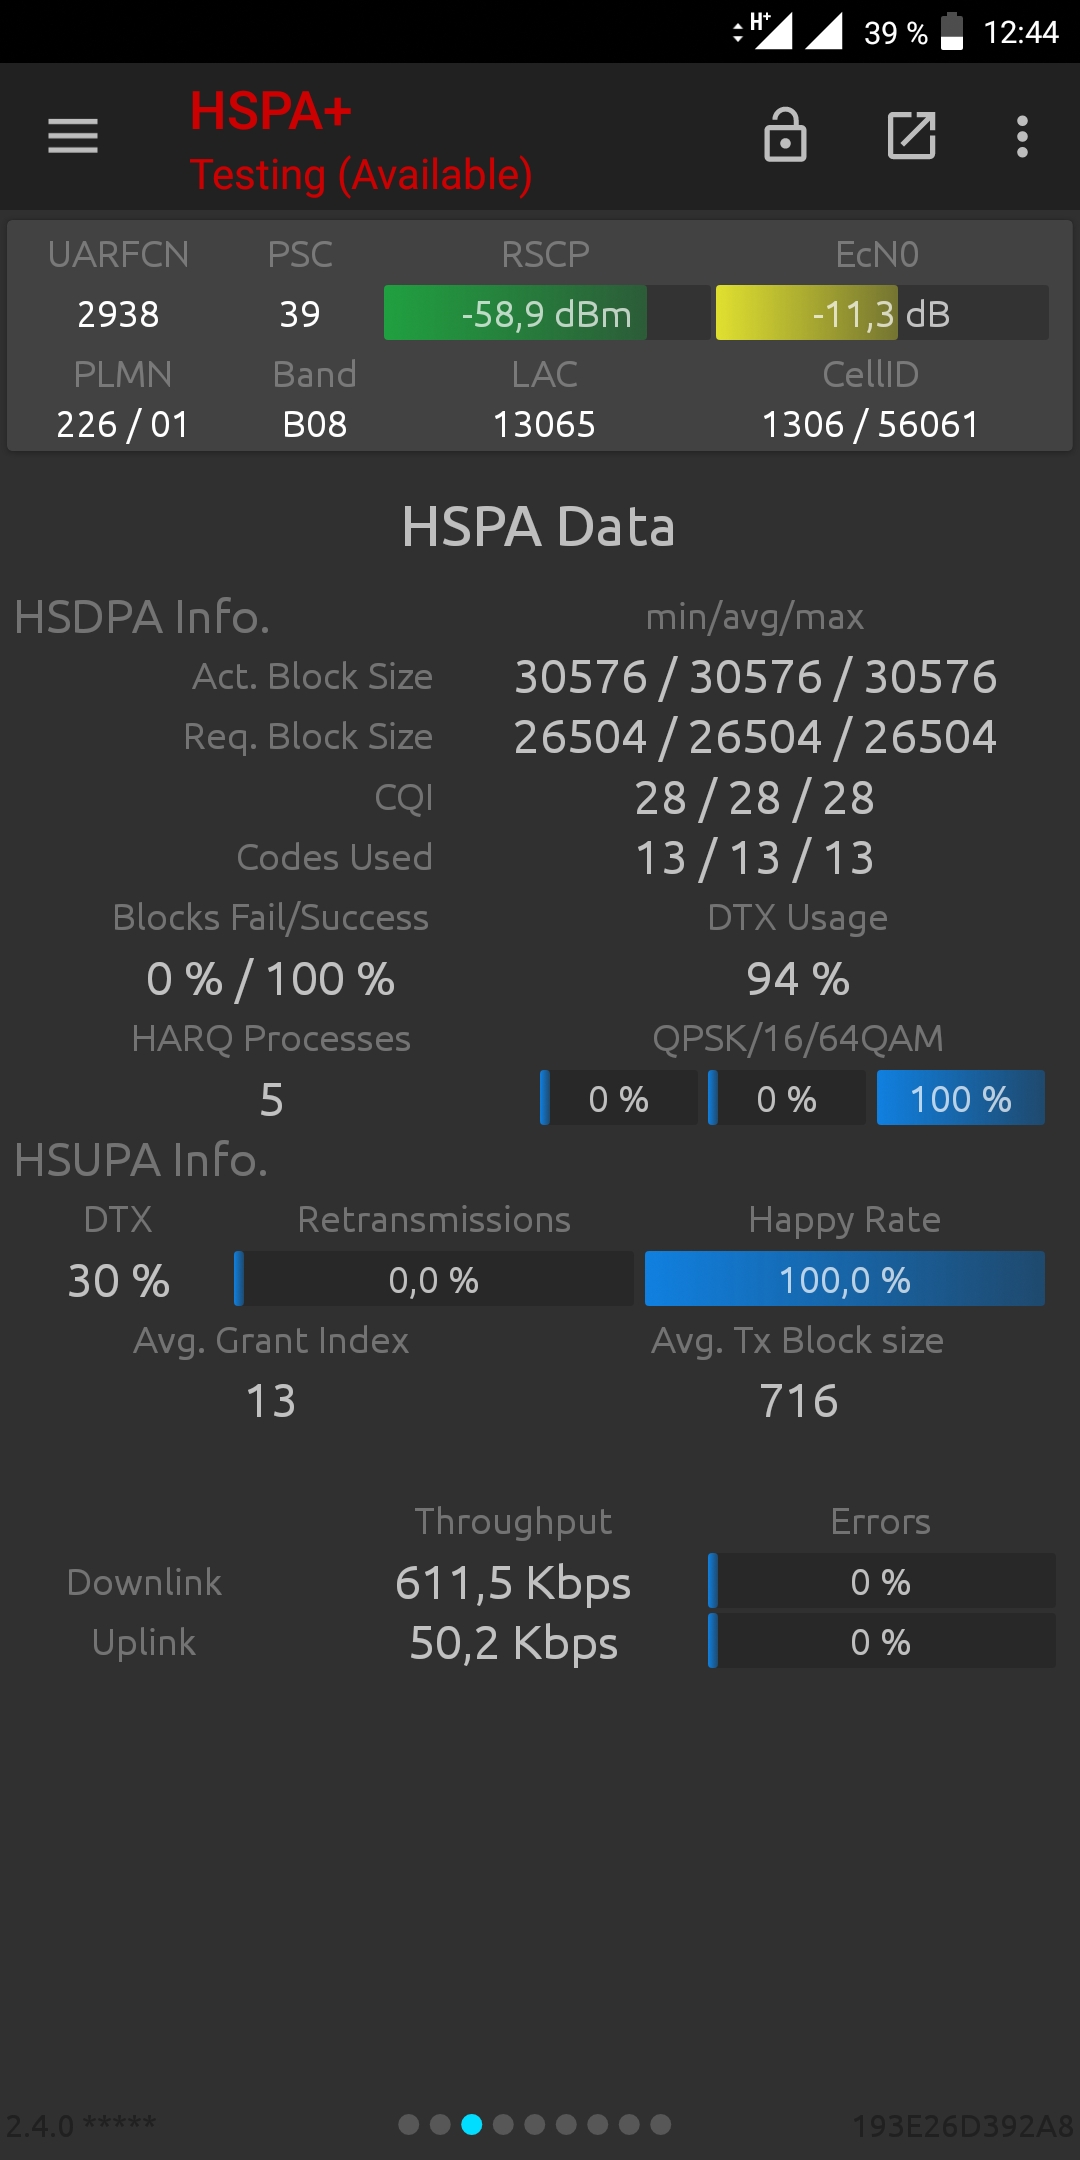Tap the Happy Rate 100,0 % bar
The image size is (1080, 2160).
tap(845, 1279)
